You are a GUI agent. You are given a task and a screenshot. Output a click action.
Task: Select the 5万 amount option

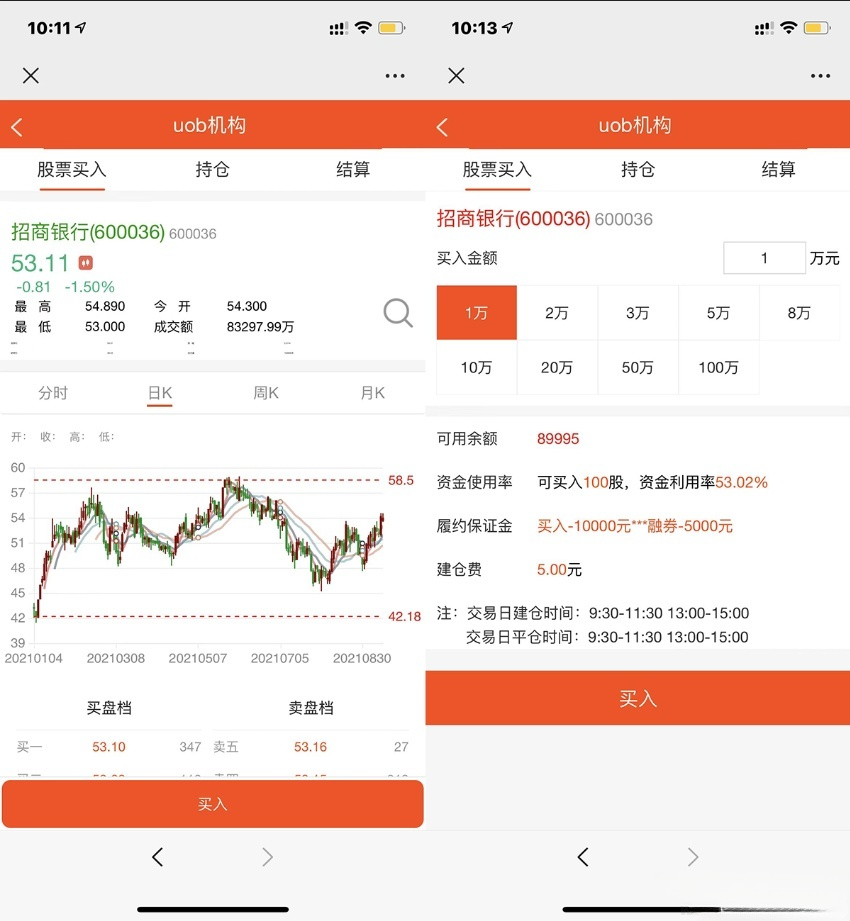(718, 312)
